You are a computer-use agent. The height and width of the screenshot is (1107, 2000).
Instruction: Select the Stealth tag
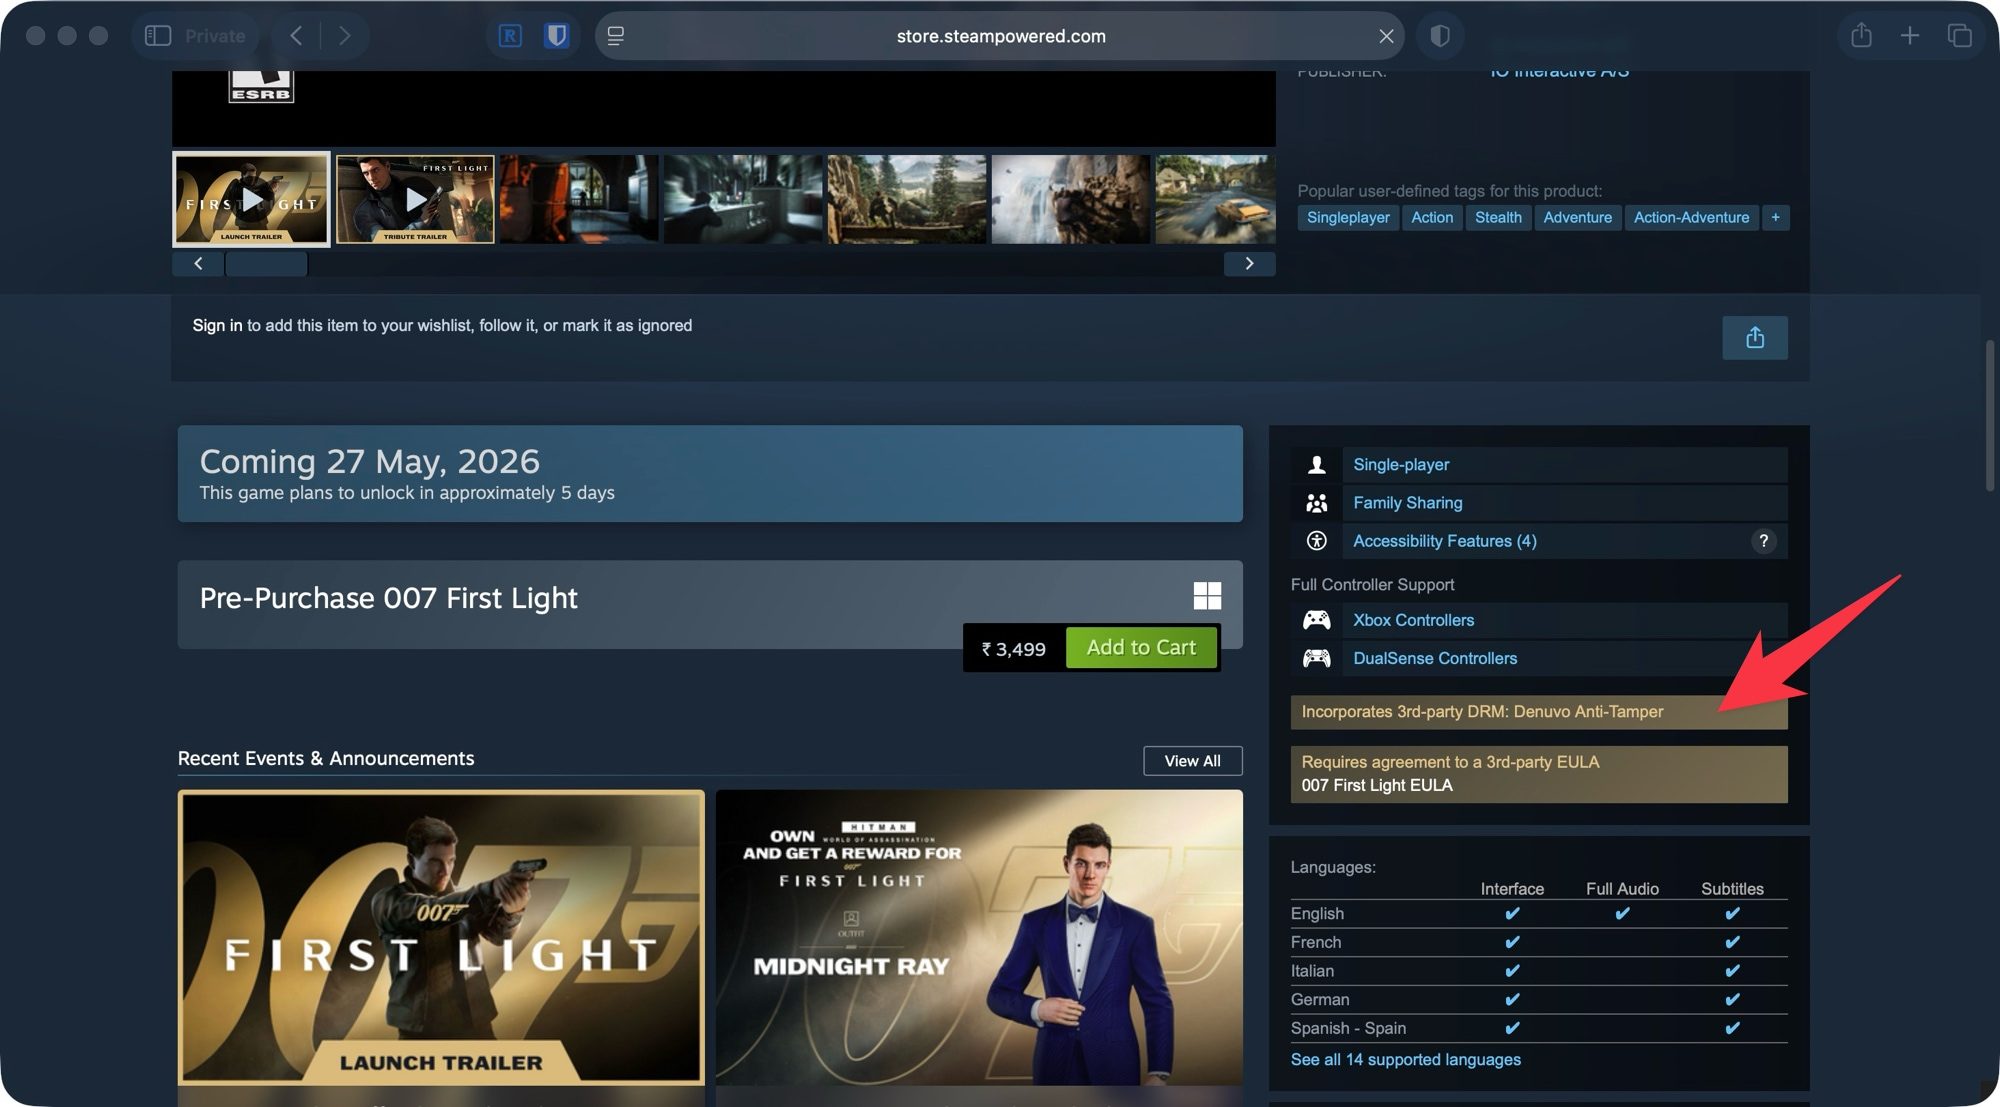tap(1498, 217)
